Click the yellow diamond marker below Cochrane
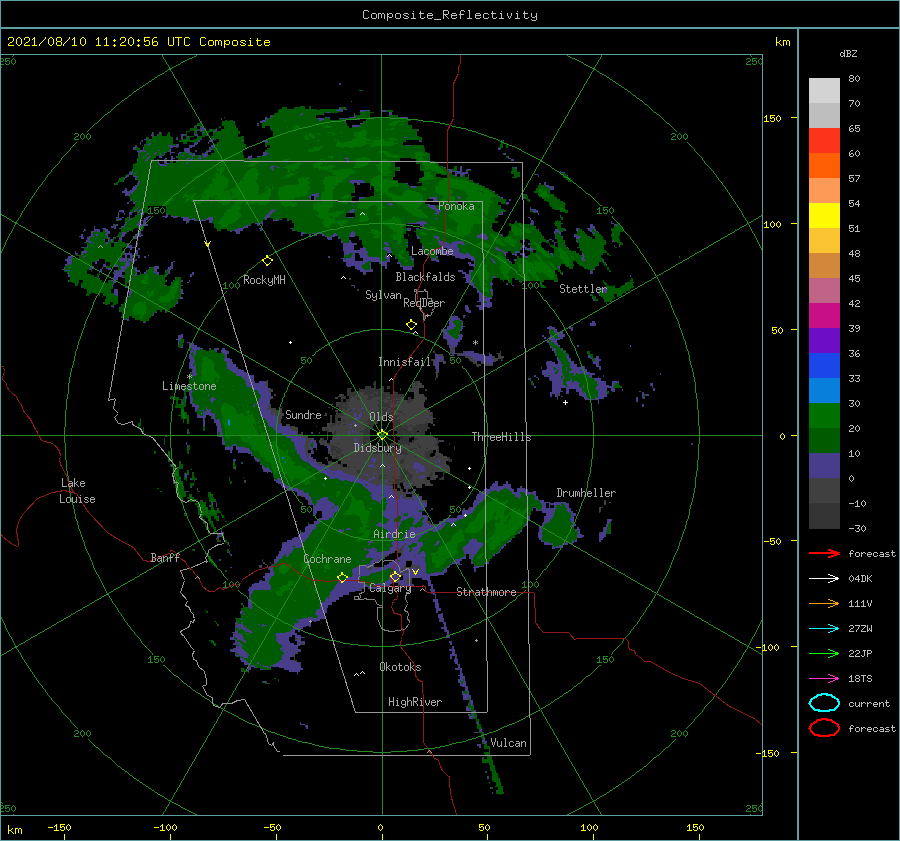900x841 pixels. [343, 578]
